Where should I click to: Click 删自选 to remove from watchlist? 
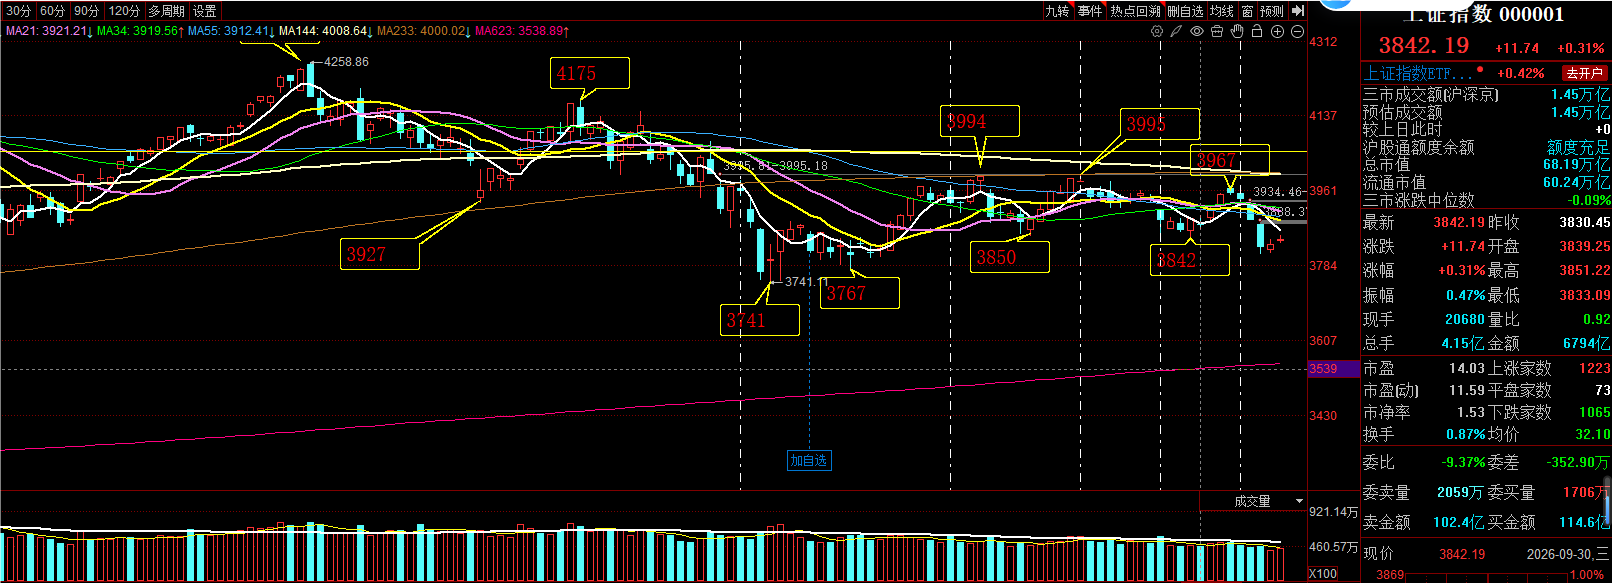tap(1186, 11)
